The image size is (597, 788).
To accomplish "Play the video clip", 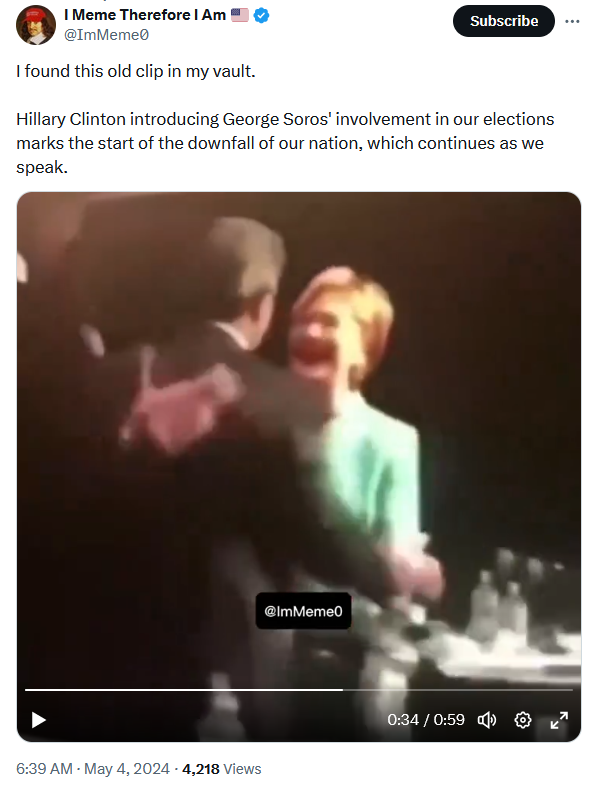I will [x=39, y=720].
